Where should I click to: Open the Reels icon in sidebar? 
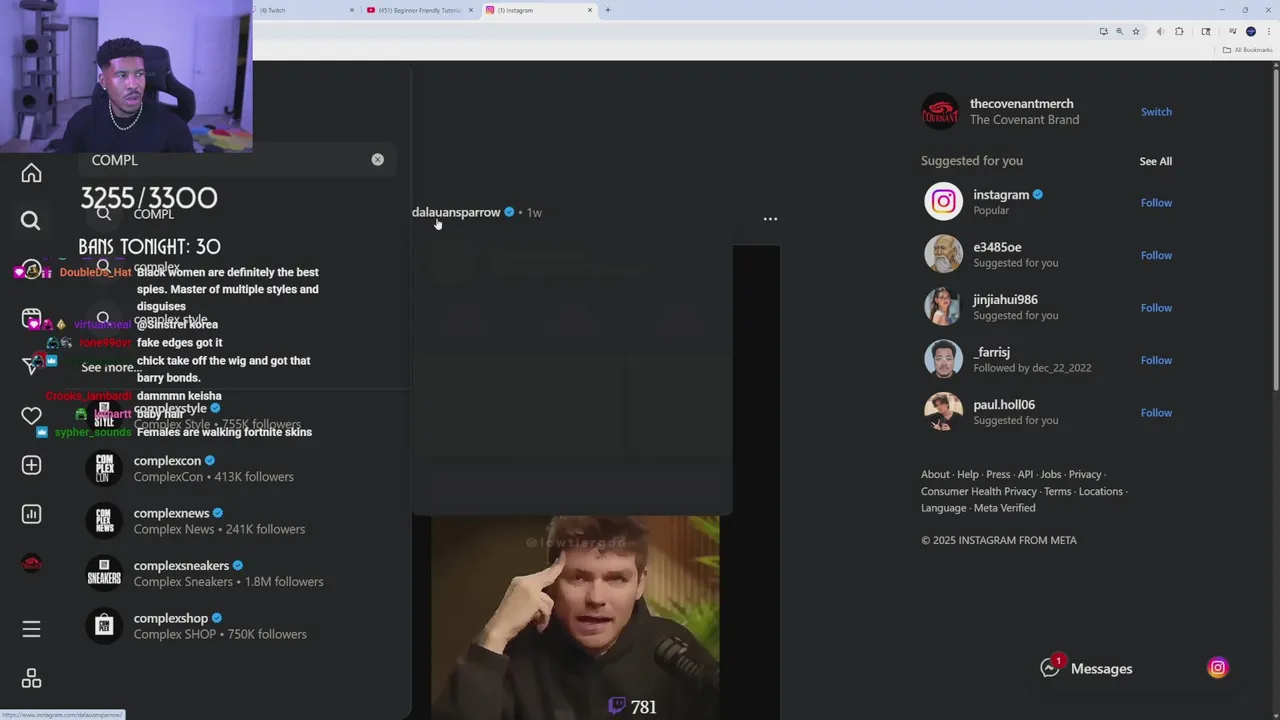point(31,318)
